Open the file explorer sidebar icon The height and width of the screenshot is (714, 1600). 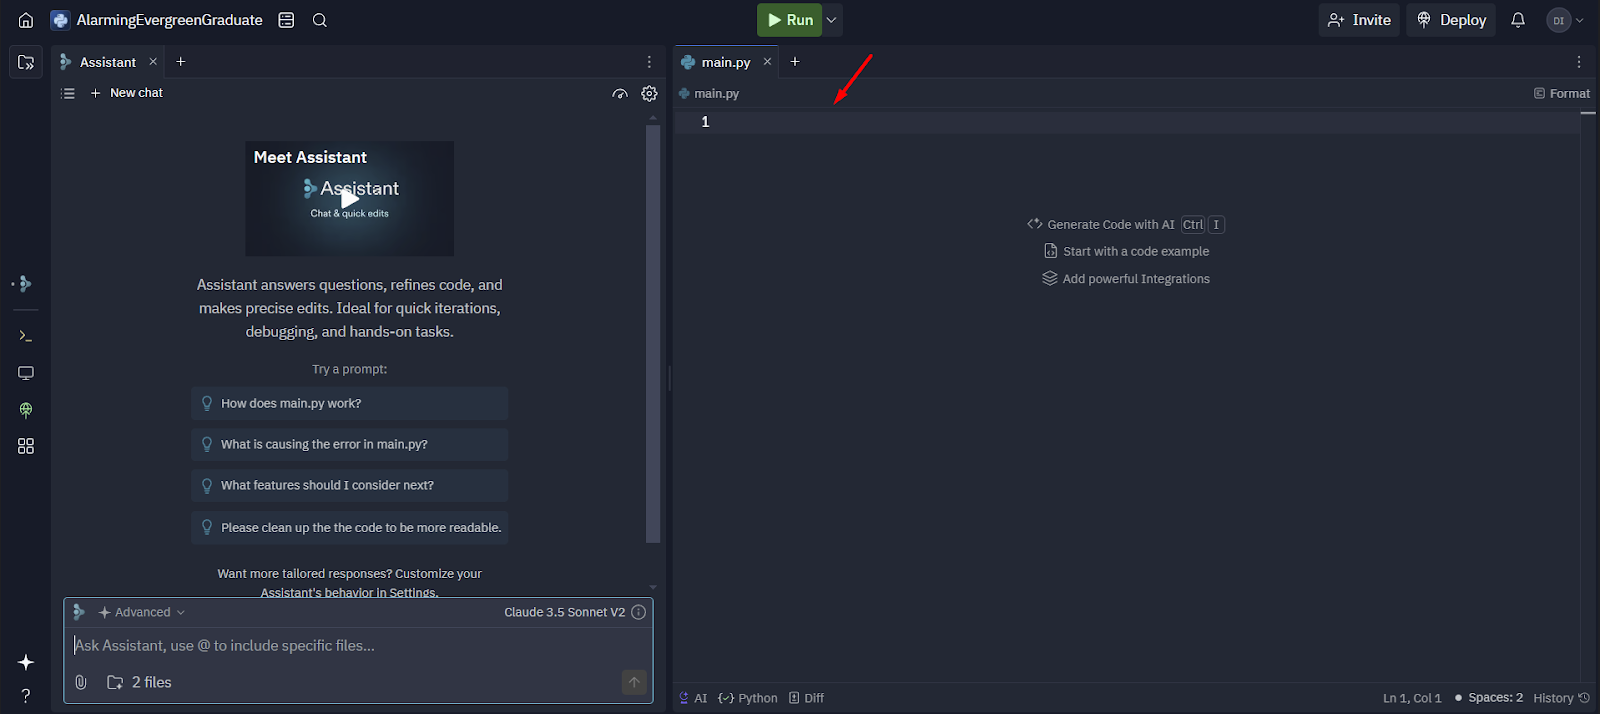26,62
